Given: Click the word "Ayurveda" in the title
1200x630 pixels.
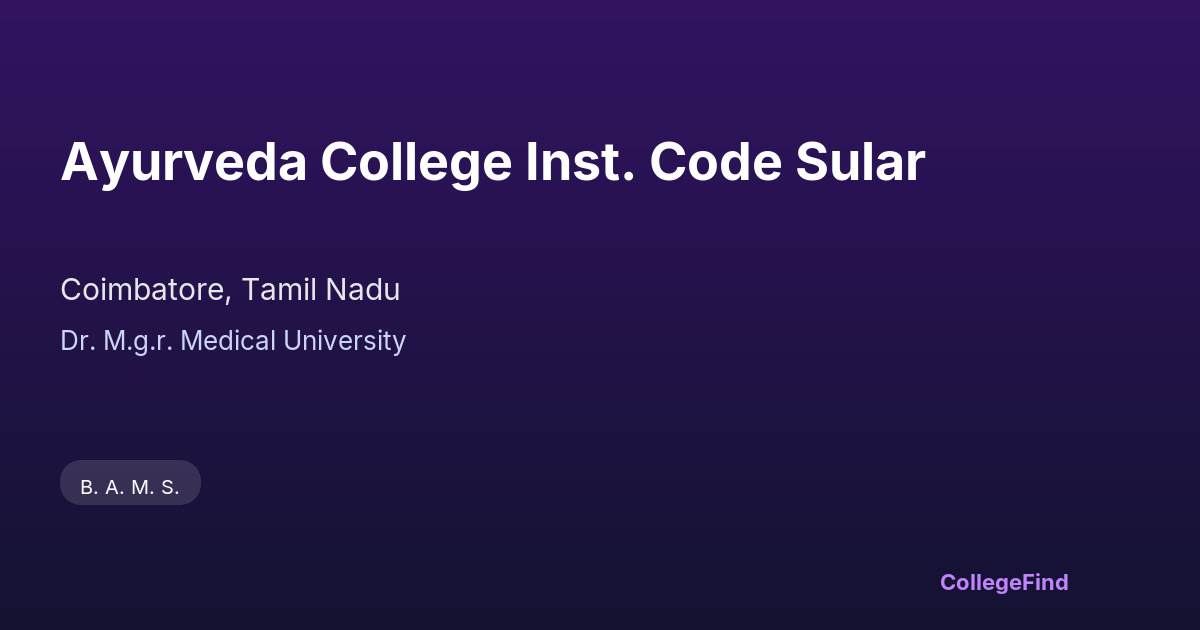Looking at the screenshot, I should (183, 162).
